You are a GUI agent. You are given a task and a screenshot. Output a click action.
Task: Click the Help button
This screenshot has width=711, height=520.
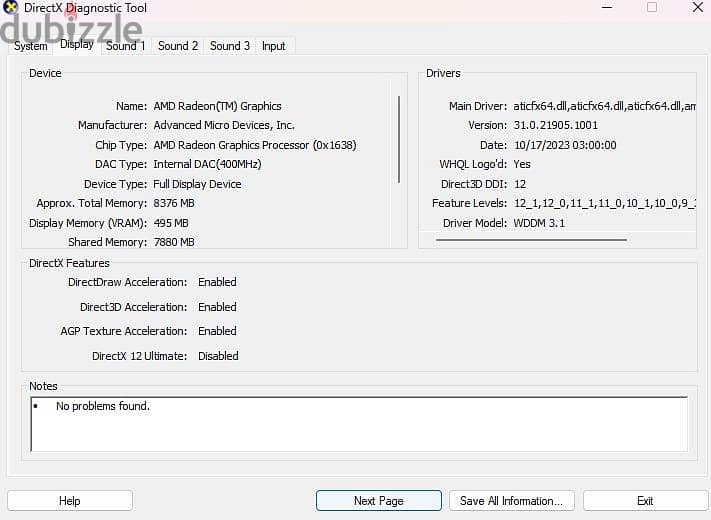tap(70, 501)
